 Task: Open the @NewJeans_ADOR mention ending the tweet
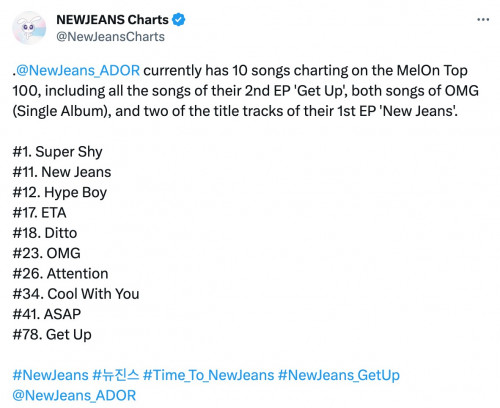click(74, 396)
